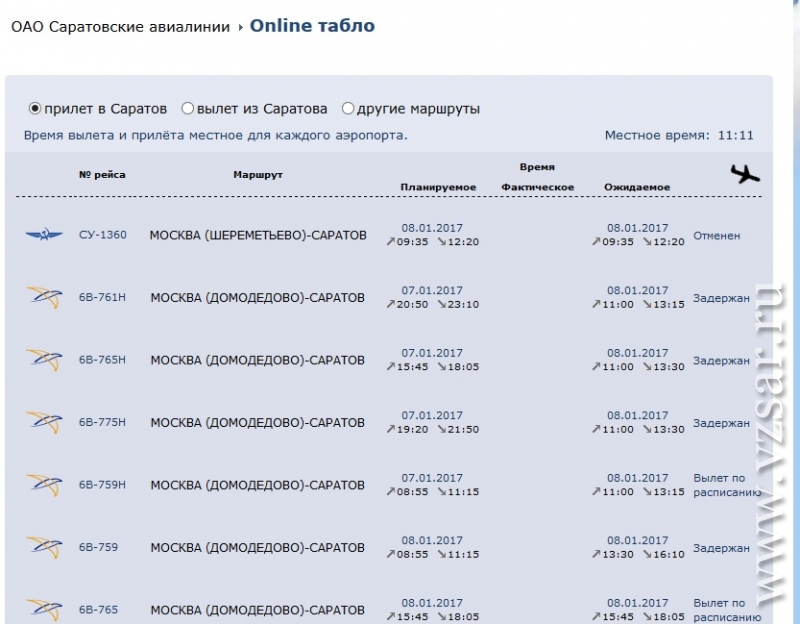Open flight number 6В-775Н
800x624 pixels.
102,422
